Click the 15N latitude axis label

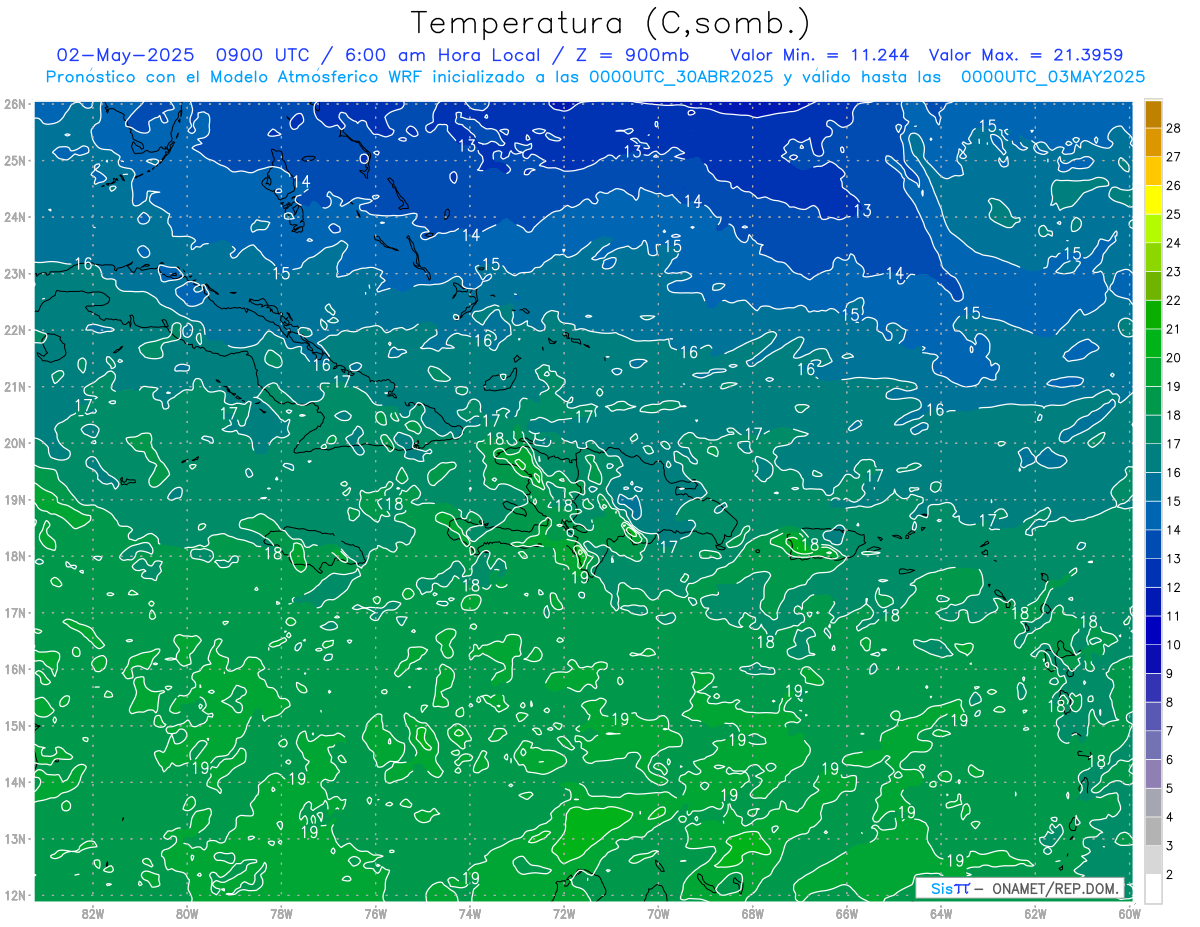[x=14, y=726]
